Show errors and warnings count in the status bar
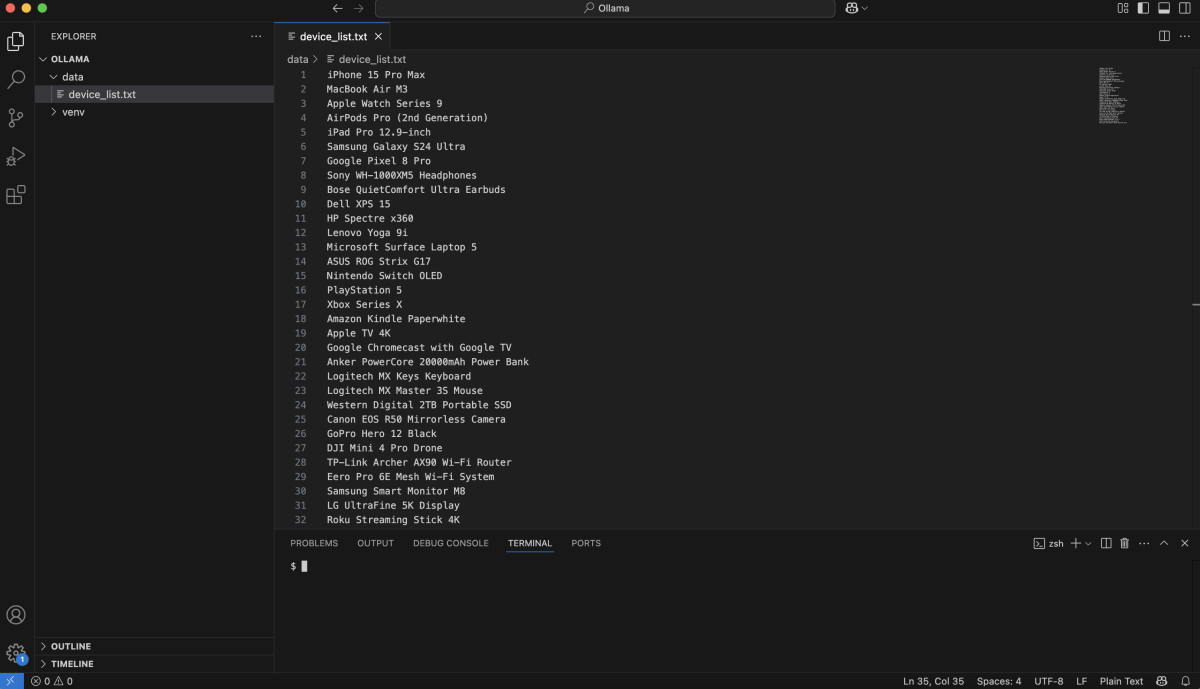 pyautogui.click(x=51, y=681)
